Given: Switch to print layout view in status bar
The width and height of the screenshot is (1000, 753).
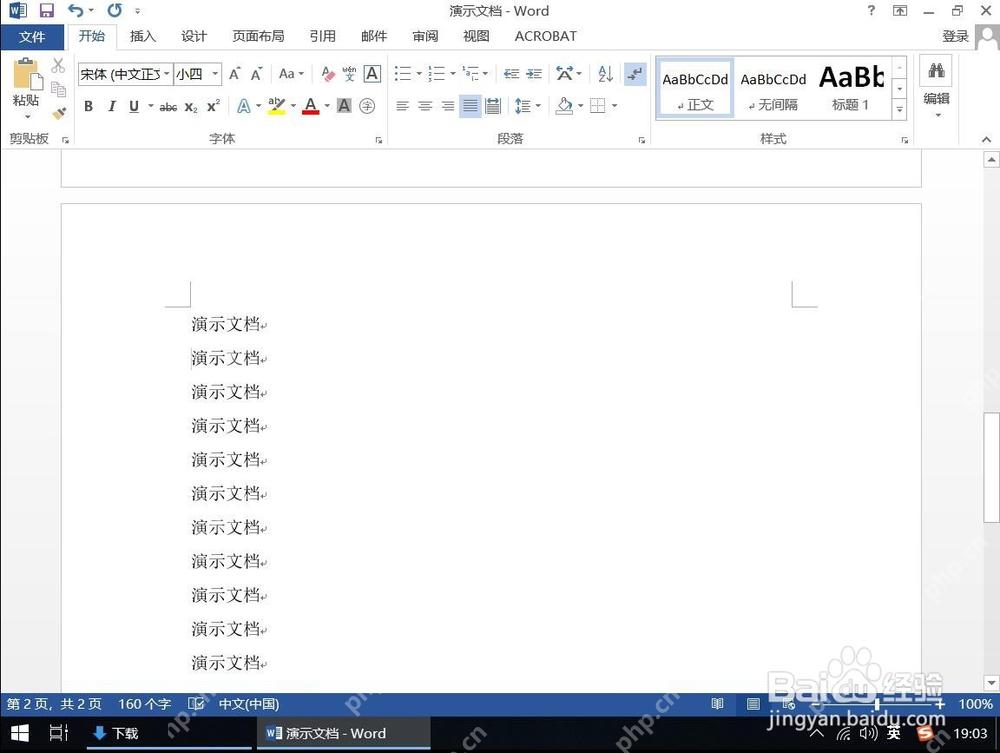Looking at the screenshot, I should (753, 703).
